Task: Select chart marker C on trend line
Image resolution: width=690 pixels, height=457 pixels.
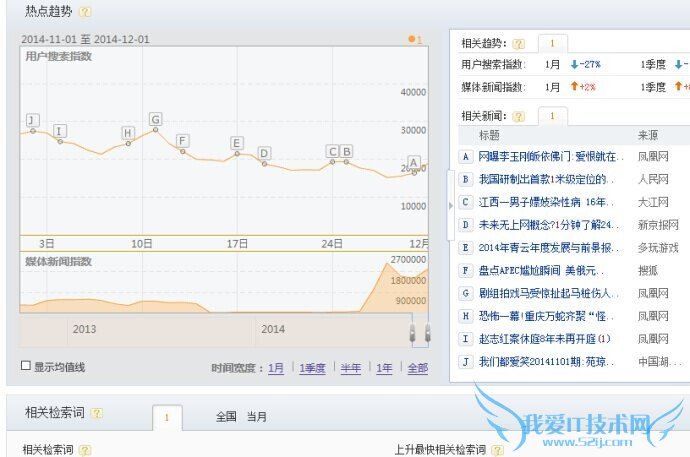Action: [x=332, y=151]
